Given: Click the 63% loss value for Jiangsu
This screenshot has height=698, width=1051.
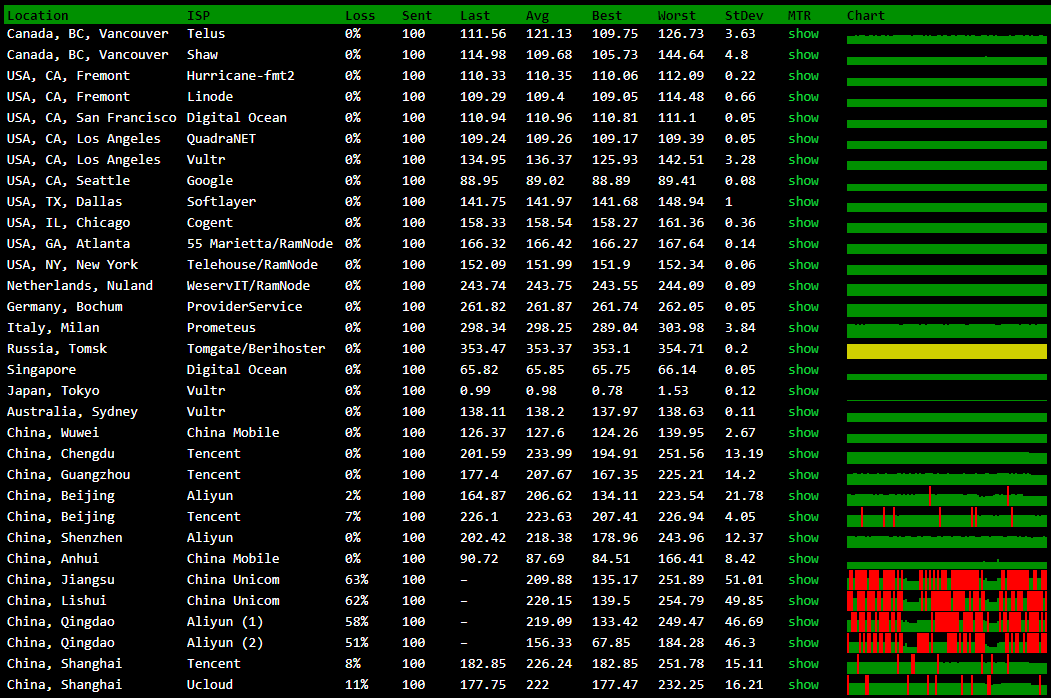Looking at the screenshot, I should coord(357,579).
